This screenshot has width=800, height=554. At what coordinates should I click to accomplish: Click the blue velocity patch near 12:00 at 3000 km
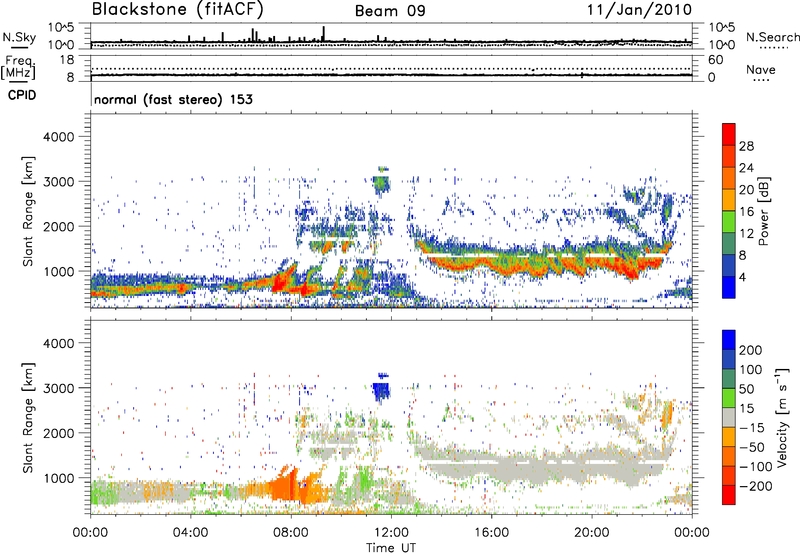point(381,391)
